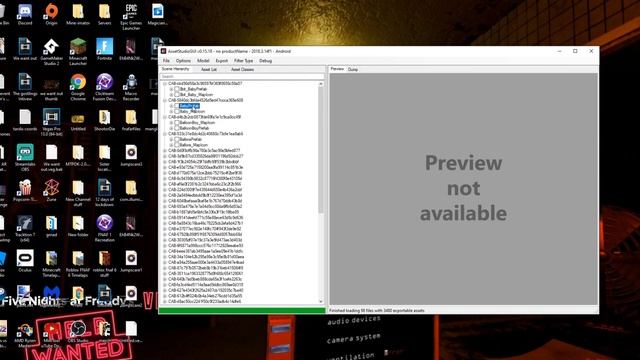Click the AssetStudioGUI title bar app icon
The image size is (640, 360).
163,51
